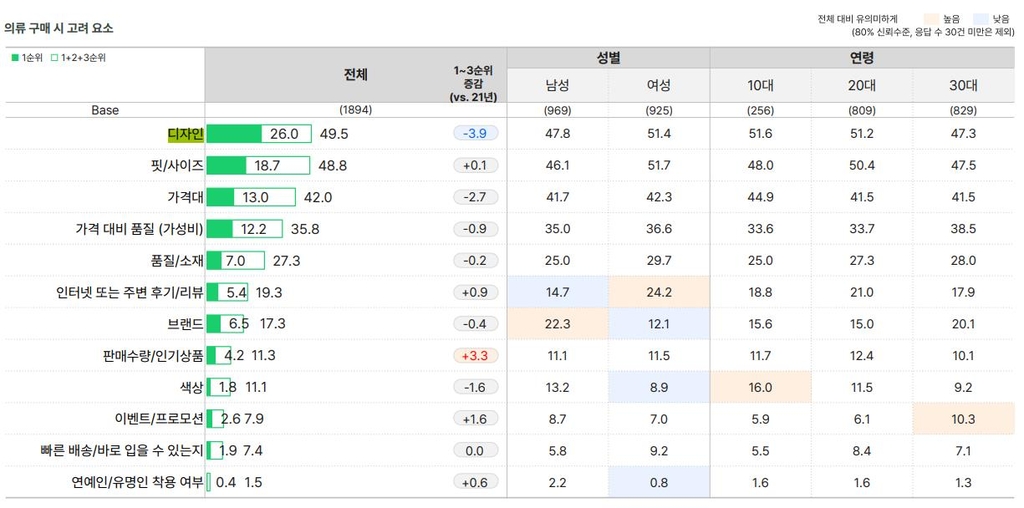Click the green 1순위 legend square

pos(13,58)
